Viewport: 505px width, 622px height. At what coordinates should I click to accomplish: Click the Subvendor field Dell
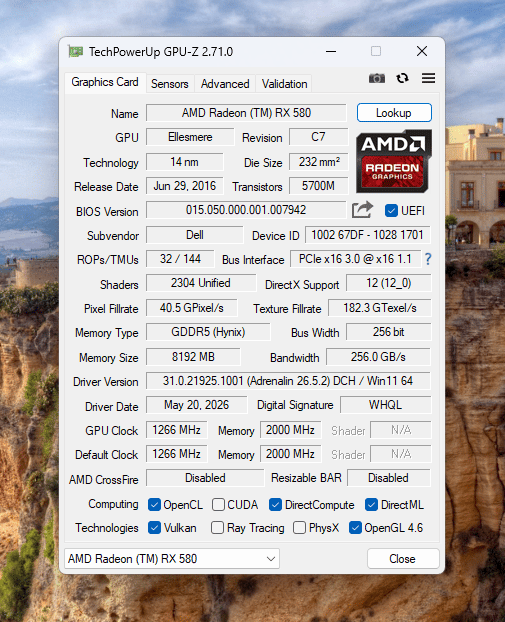[x=194, y=235]
